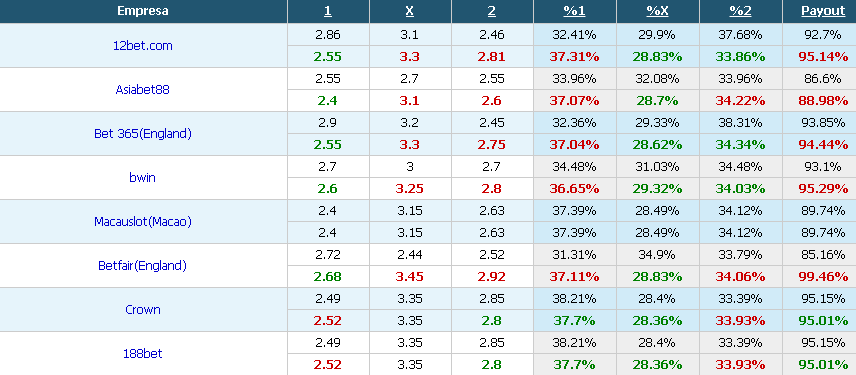
Task: Click the Crown bookmaker link
Action: coord(142,309)
